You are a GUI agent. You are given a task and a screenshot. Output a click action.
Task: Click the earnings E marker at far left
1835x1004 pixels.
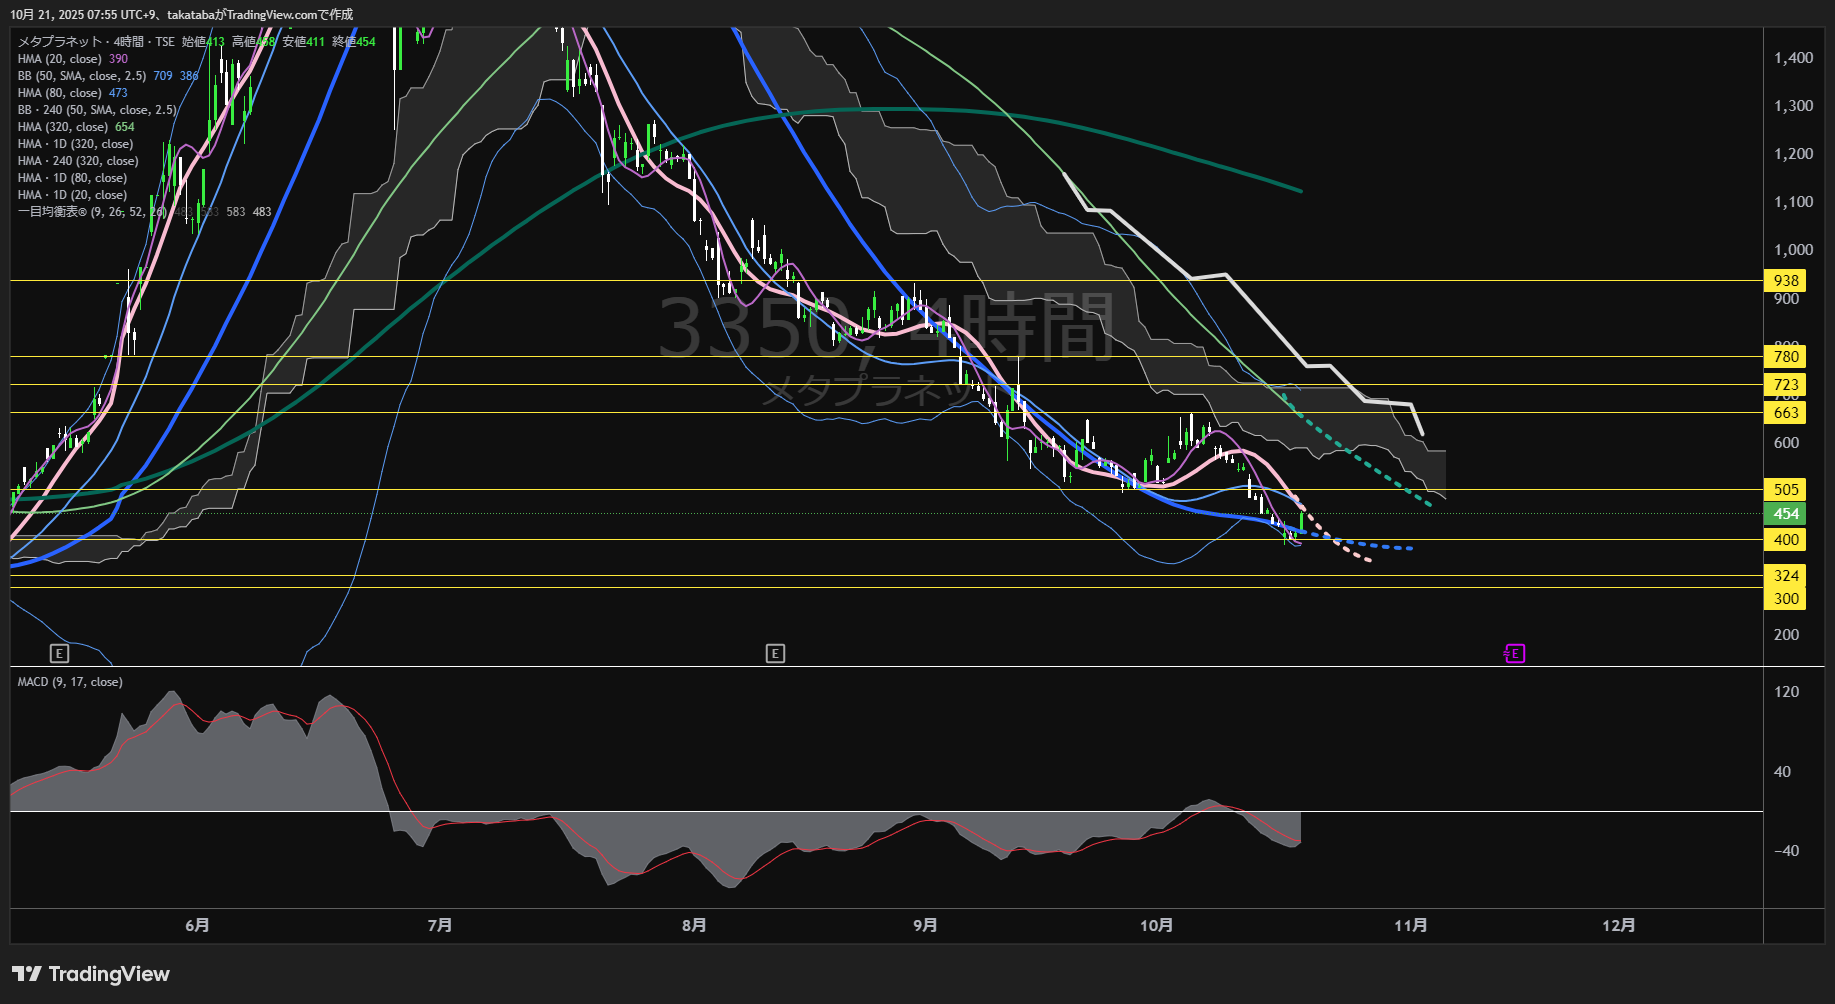pos(59,654)
